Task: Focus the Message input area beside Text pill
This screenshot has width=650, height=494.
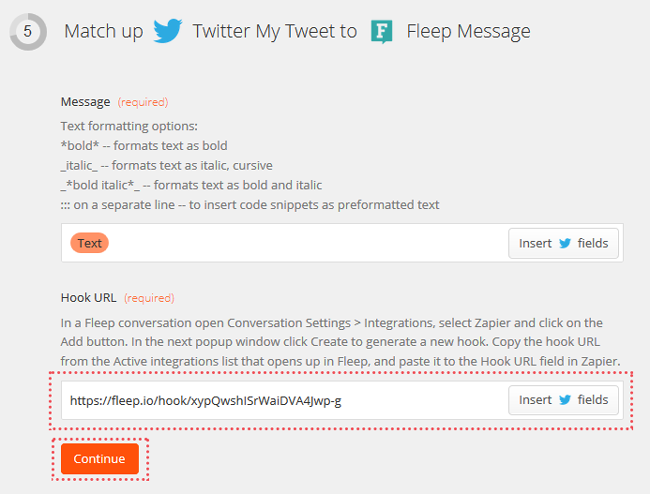Action: coord(308,243)
